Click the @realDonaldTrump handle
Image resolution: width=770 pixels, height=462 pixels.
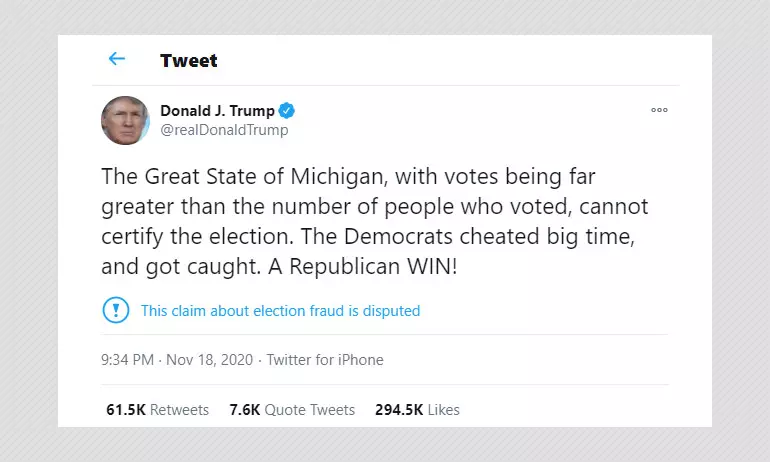coord(224,130)
